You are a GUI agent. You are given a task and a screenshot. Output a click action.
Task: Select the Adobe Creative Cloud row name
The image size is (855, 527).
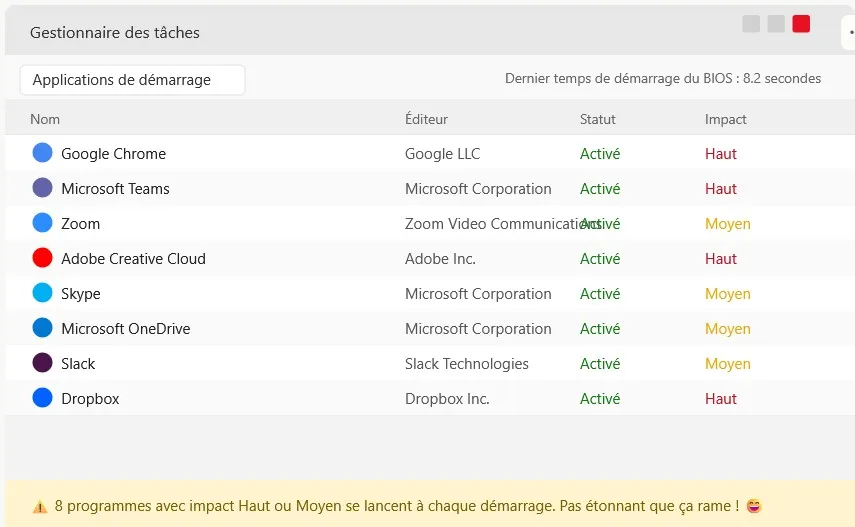(x=133, y=259)
